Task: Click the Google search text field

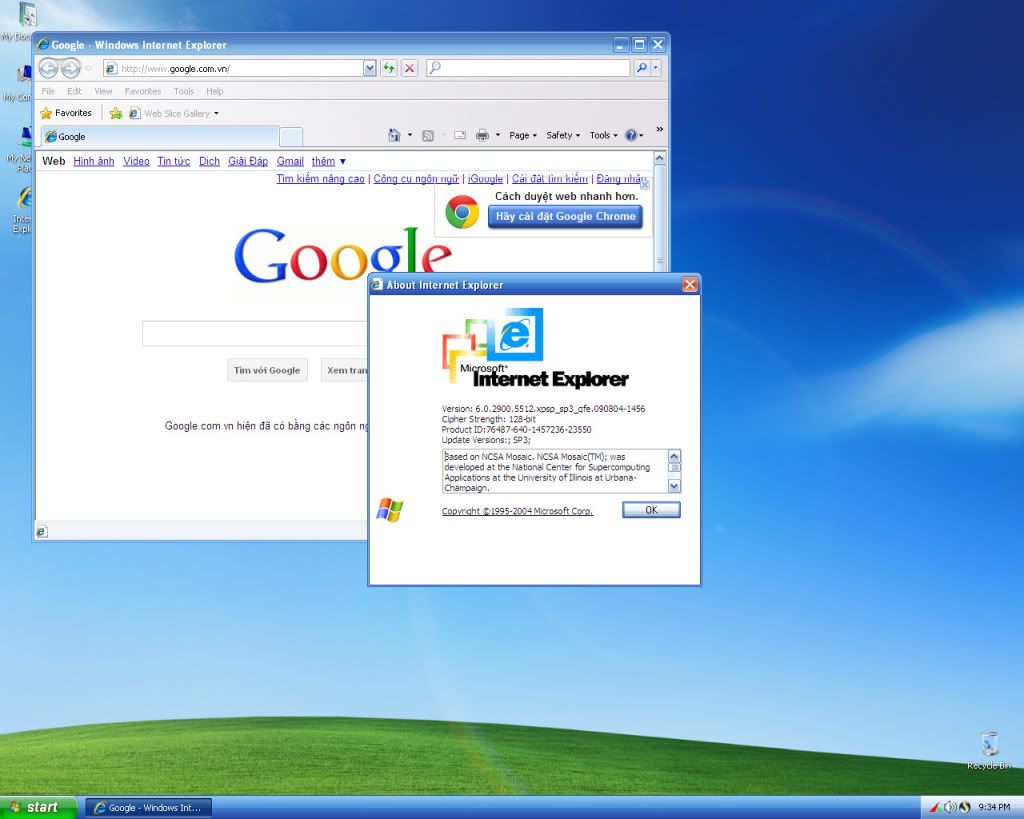Action: pos(255,334)
